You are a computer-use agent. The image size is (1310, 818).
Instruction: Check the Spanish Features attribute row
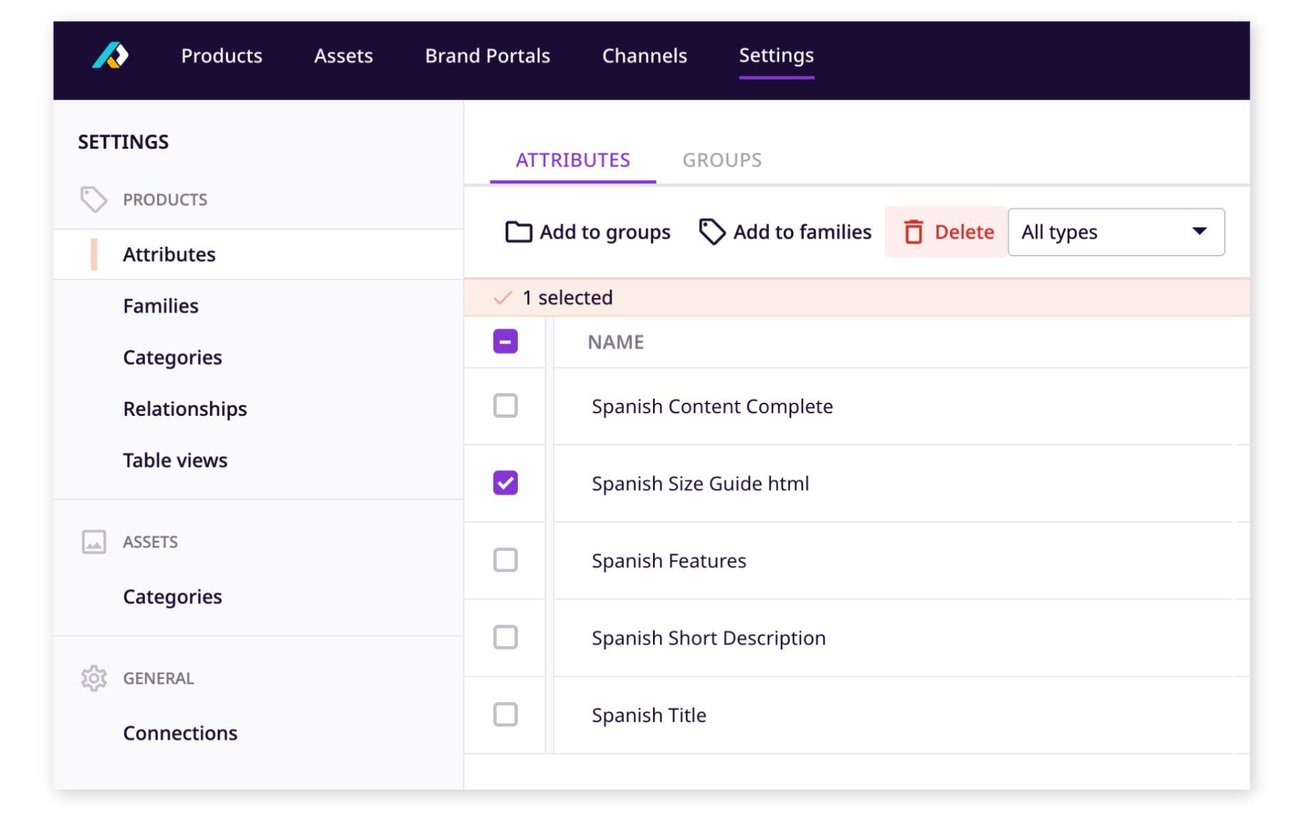pyautogui.click(x=505, y=560)
